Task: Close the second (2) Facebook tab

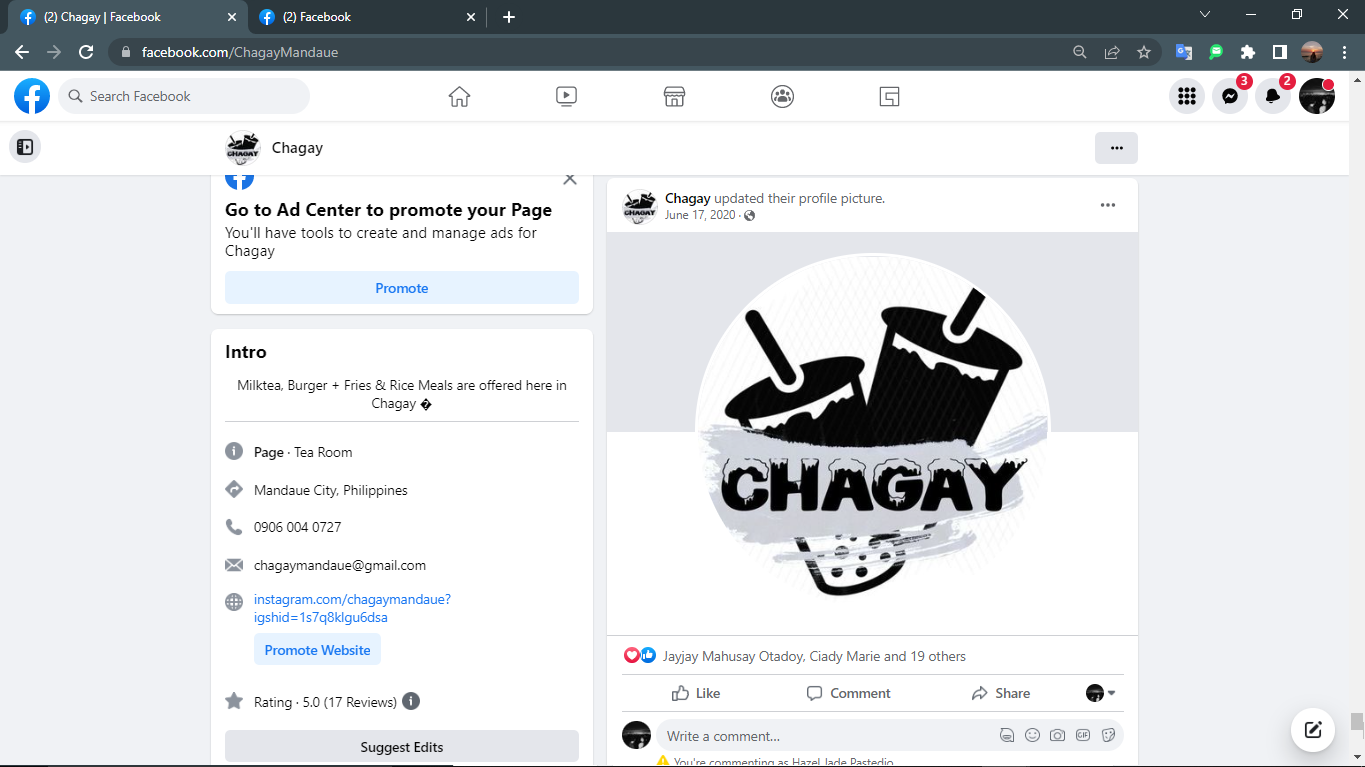Action: 471,17
